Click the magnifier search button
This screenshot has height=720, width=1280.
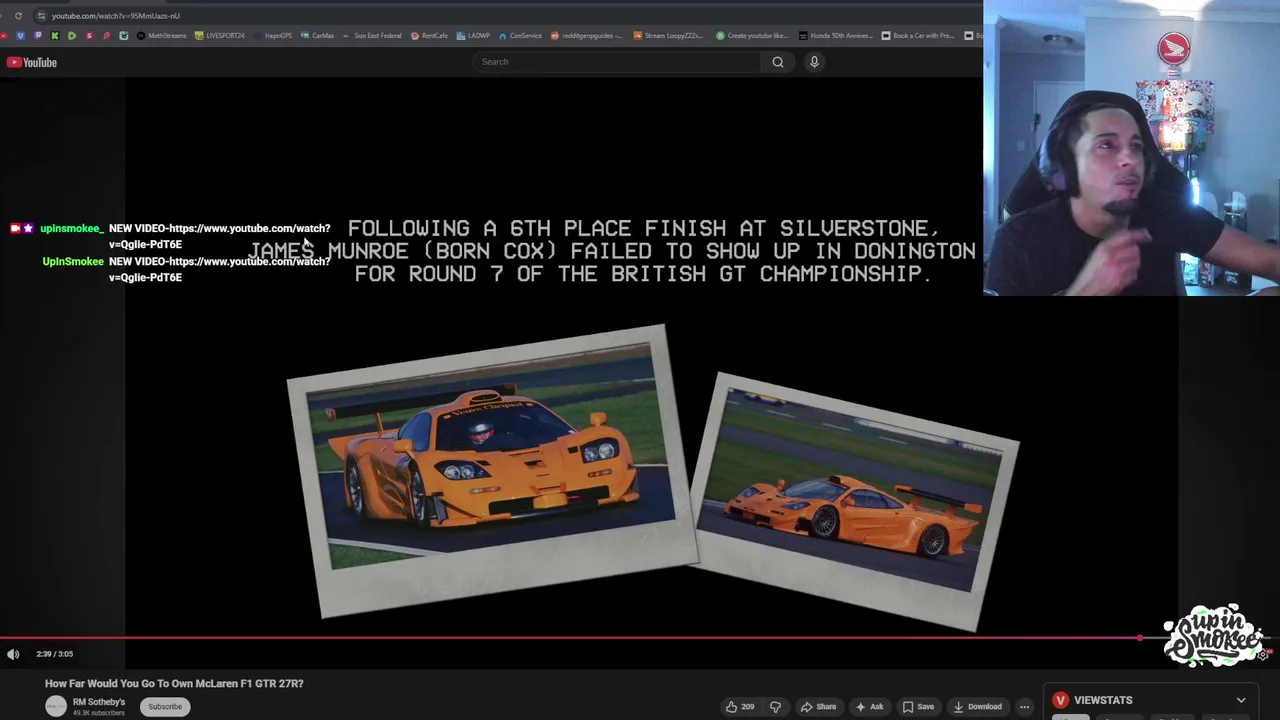[x=777, y=62]
